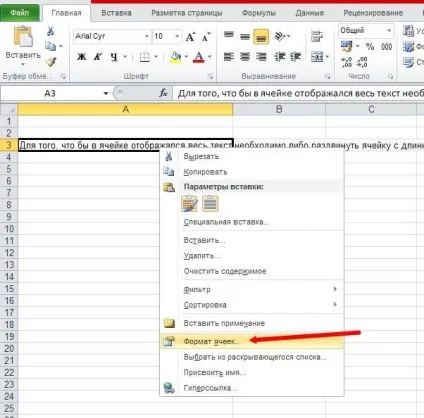The width and height of the screenshot is (424, 418).
Task: Click the Top Align icon
Action: point(229,35)
